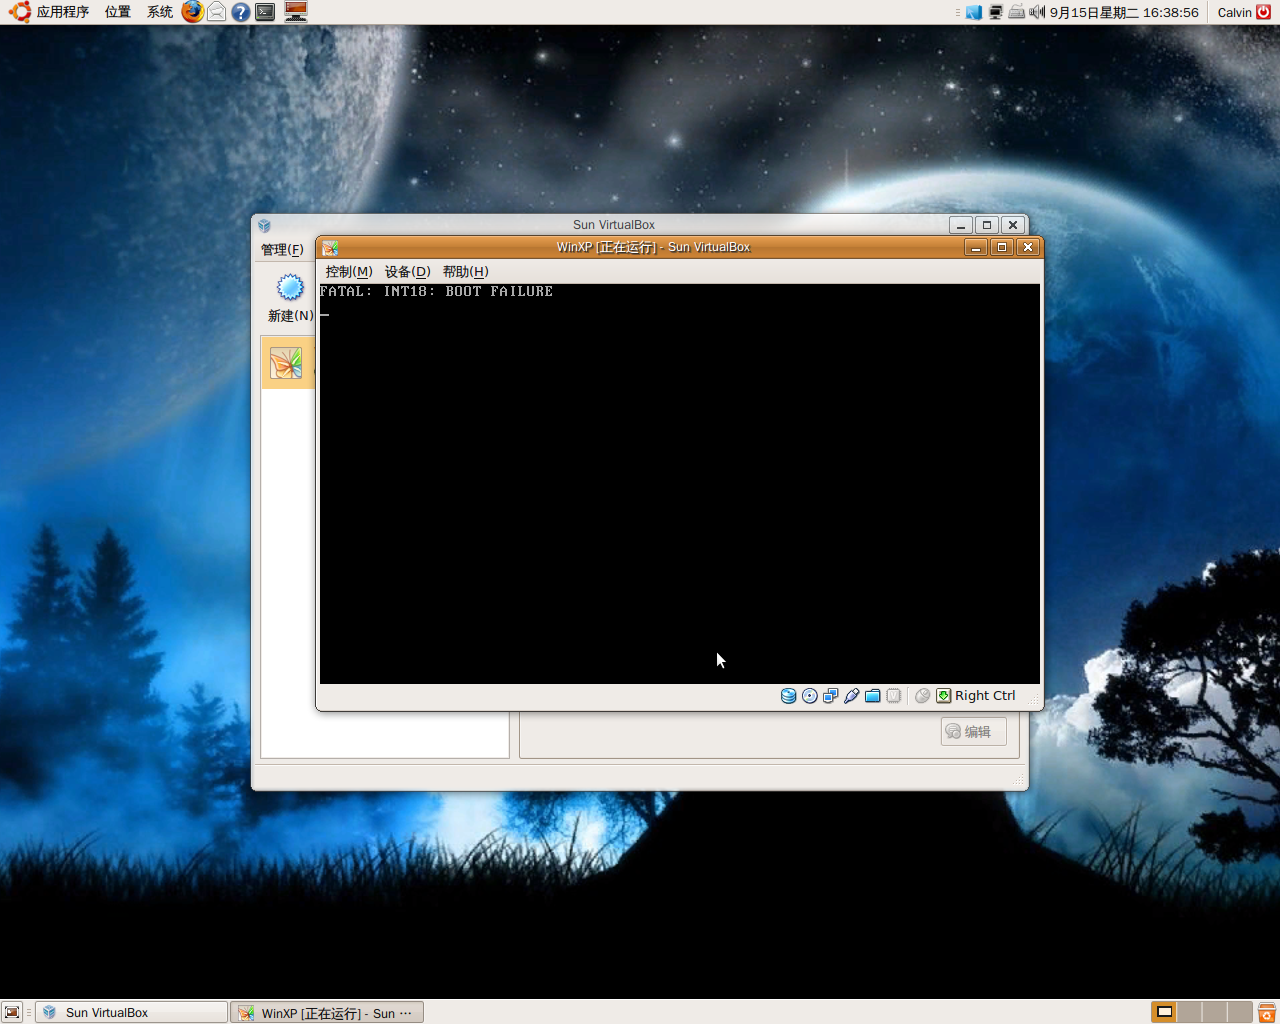Click the host key keyboard capture icon
The width and height of the screenshot is (1280, 1024).
pos(943,696)
